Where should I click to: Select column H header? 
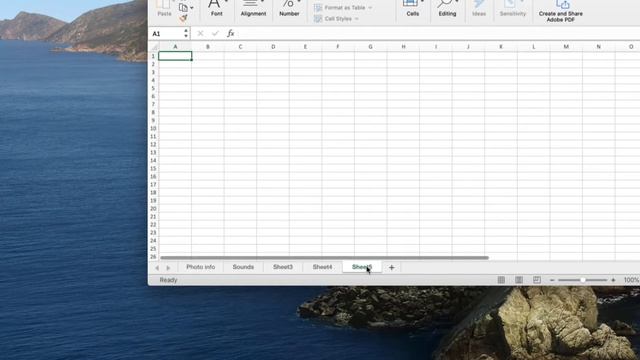(x=403, y=47)
